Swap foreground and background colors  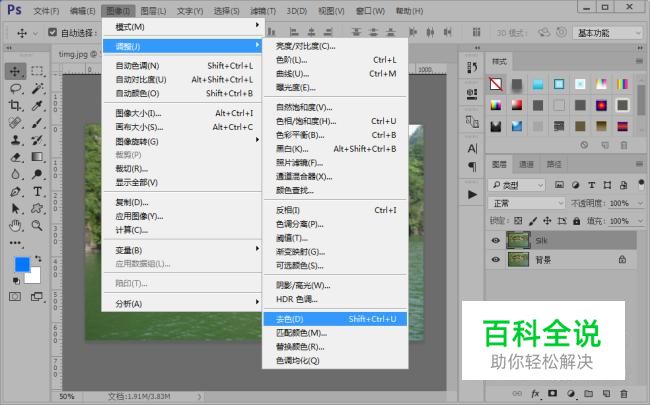(38, 258)
